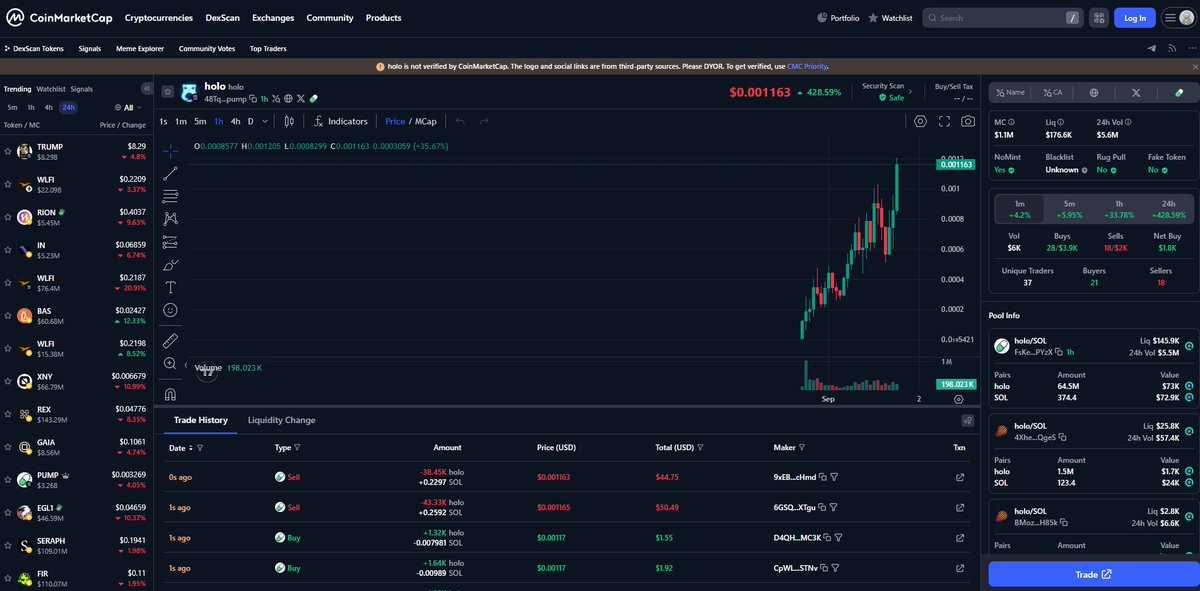Select the crosshair cursor drawing tool
This screenshot has width=1200, height=591.
point(170,150)
